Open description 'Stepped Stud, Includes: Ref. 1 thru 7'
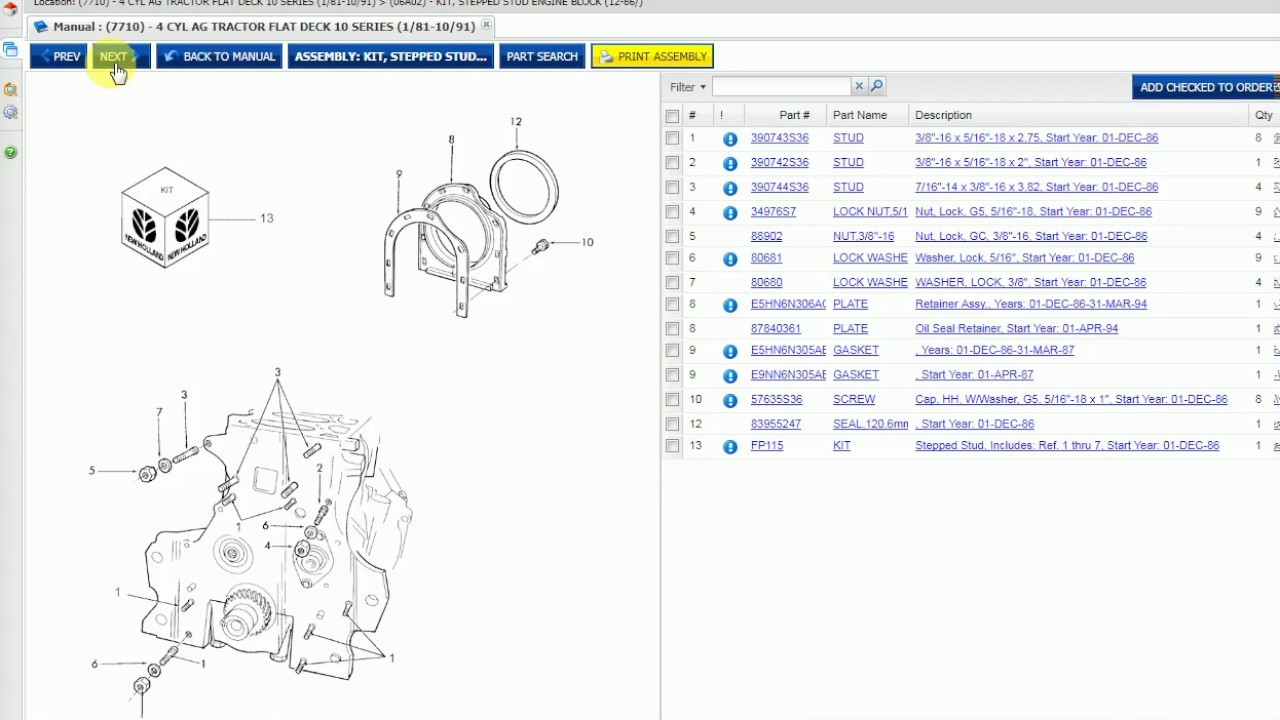This screenshot has height=720, width=1280. tap(1067, 445)
